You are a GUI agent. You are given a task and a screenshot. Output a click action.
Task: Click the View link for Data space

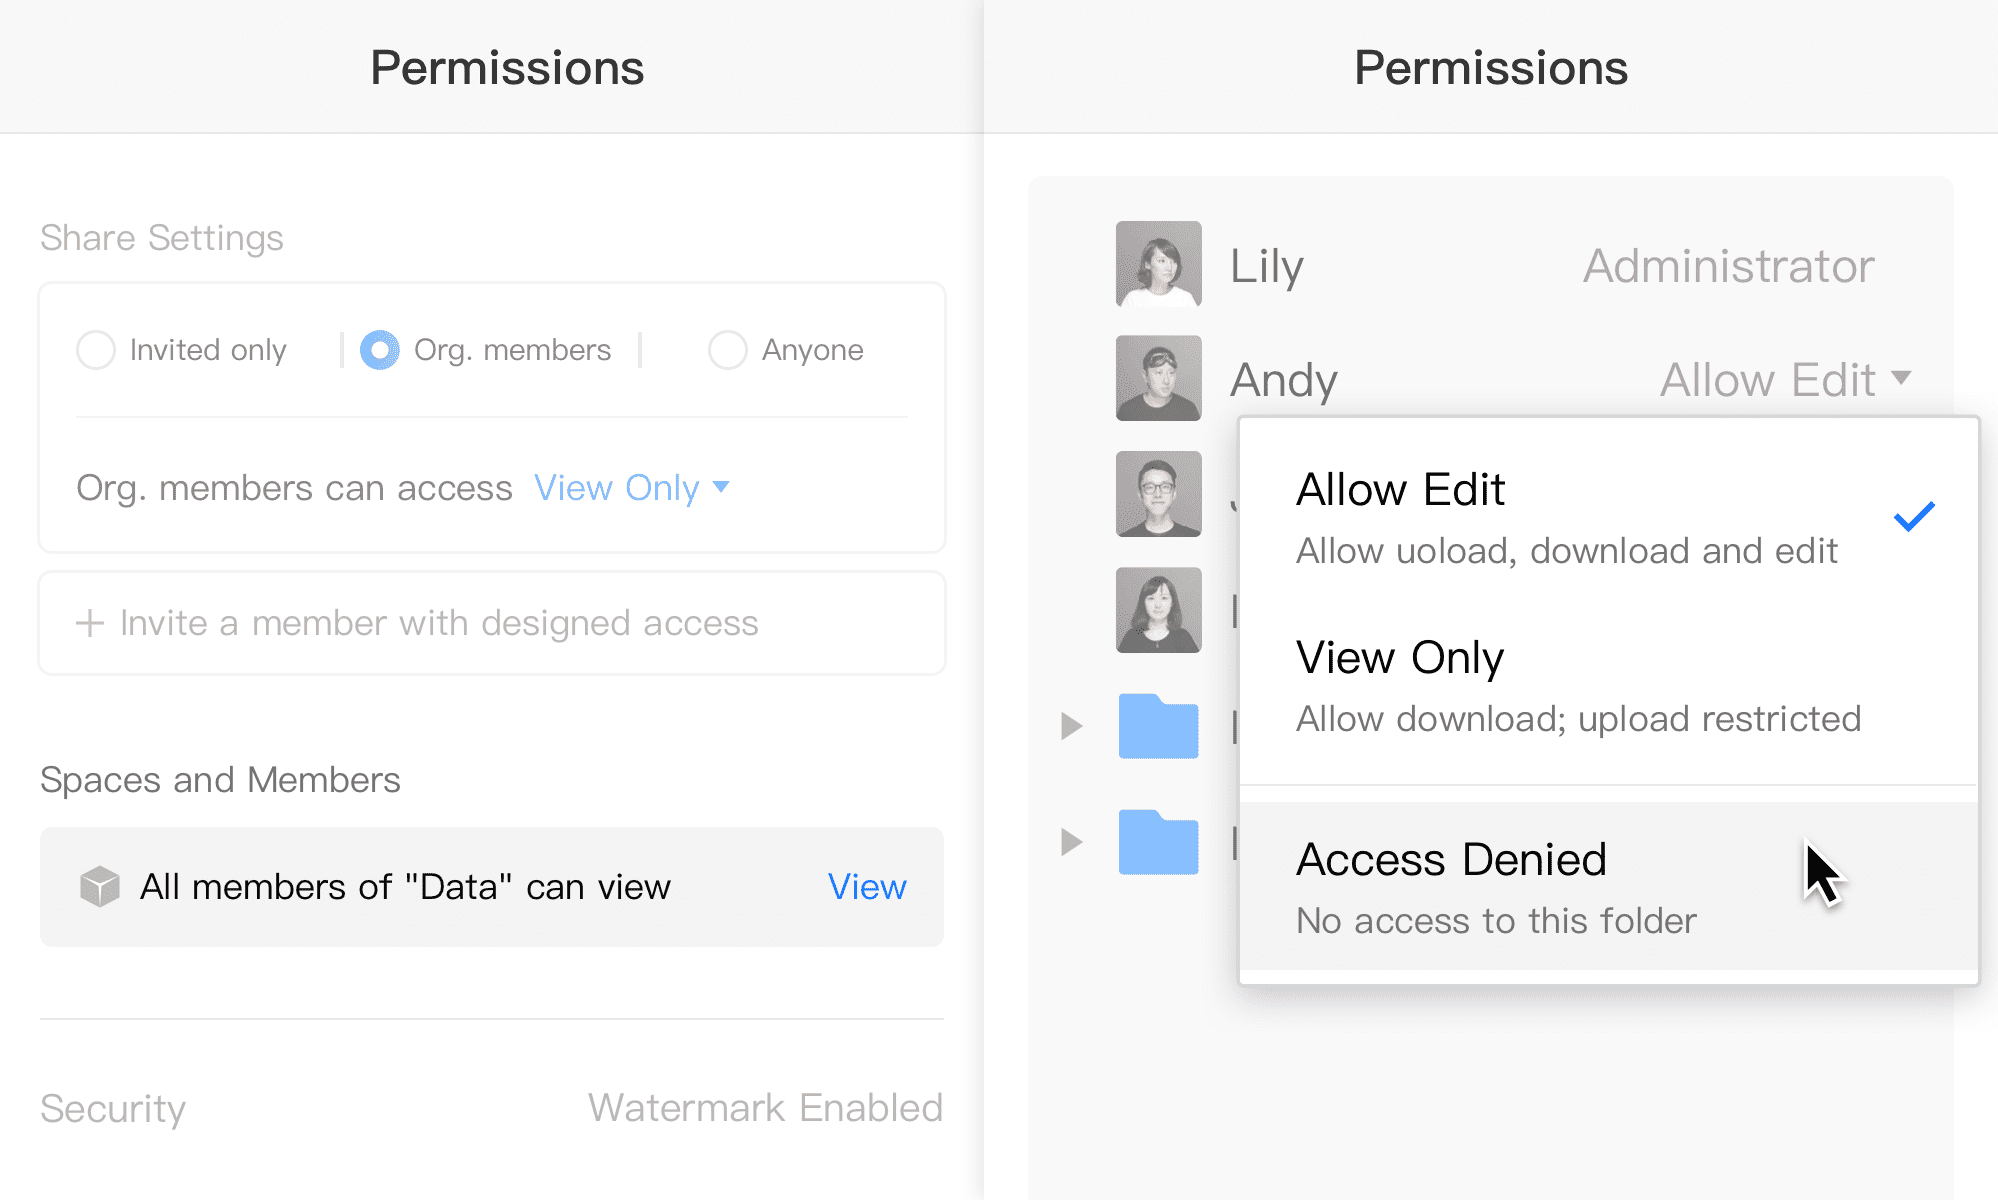(x=867, y=887)
